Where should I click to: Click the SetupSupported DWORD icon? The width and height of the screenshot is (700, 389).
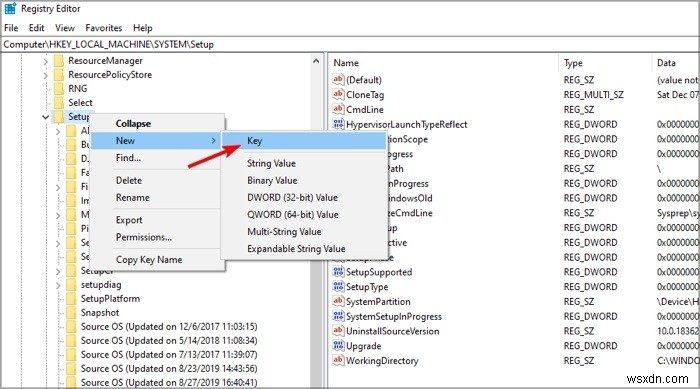[338, 272]
